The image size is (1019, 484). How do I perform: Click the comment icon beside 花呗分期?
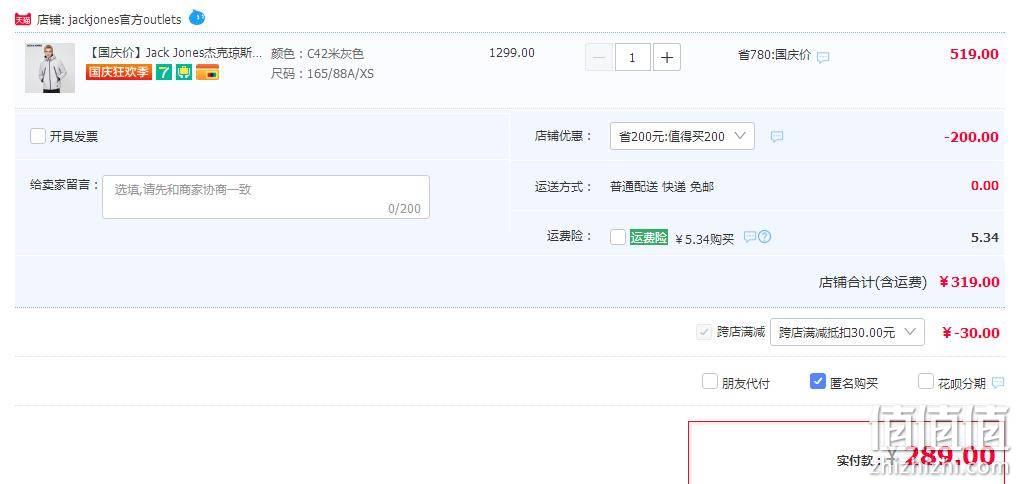pyautogui.click(x=998, y=383)
